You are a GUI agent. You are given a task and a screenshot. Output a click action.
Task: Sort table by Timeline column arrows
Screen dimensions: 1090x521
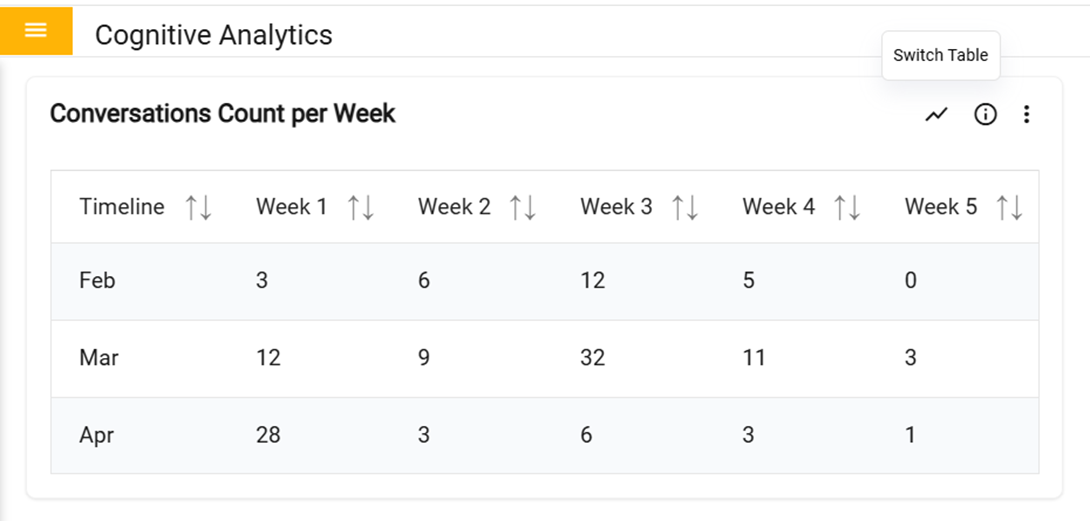(199, 207)
